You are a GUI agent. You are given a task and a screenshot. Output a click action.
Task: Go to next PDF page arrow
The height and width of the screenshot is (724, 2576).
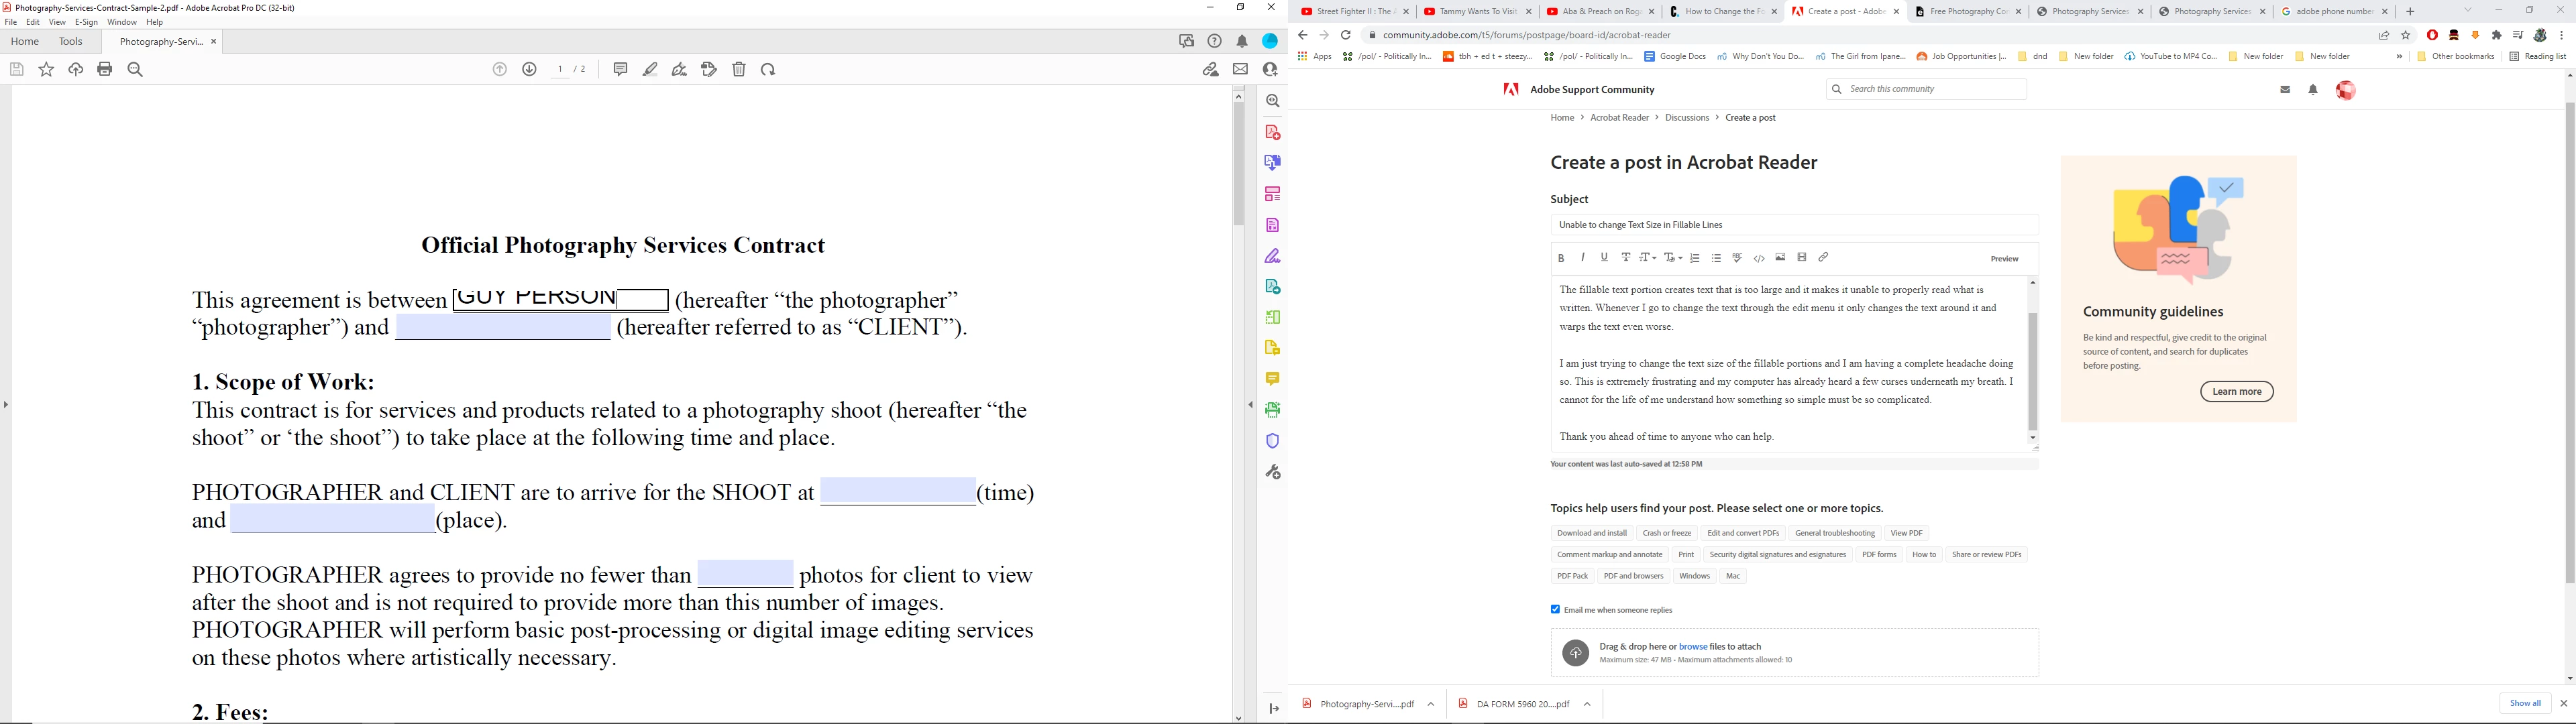[x=530, y=69]
